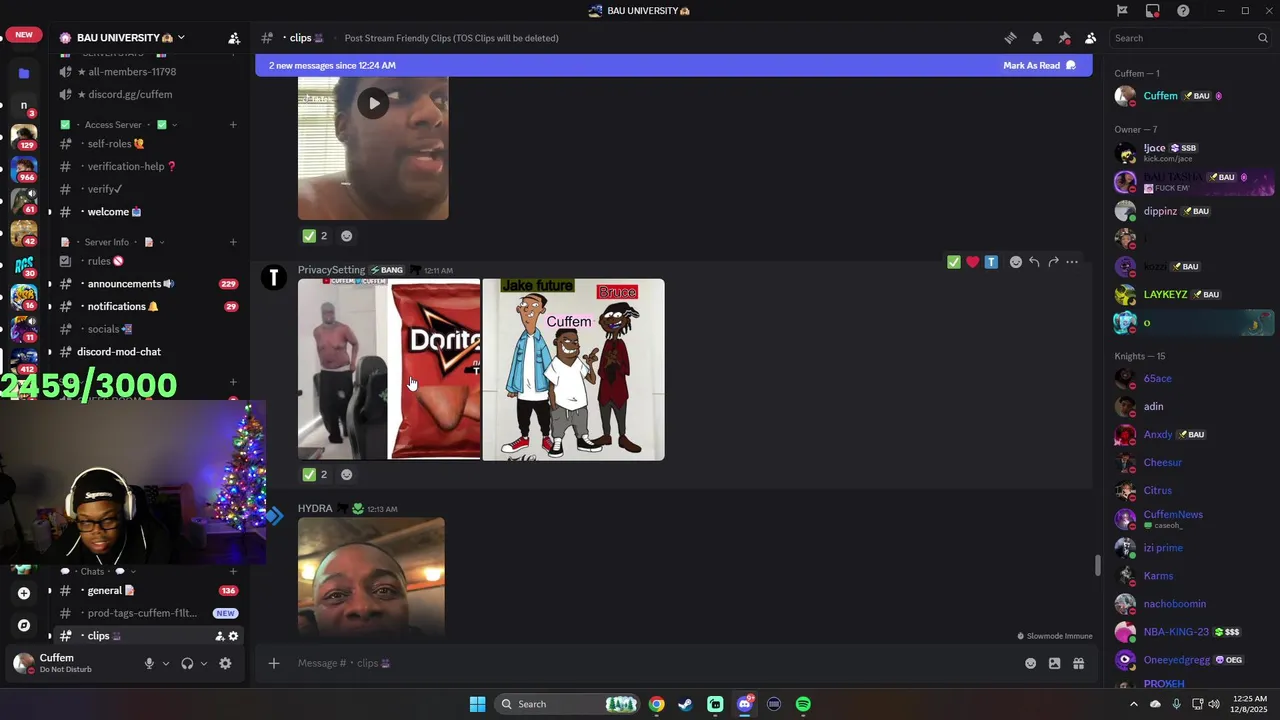Open HYDRA's video thumbnail
This screenshot has height=720, width=1280.
[x=371, y=575]
